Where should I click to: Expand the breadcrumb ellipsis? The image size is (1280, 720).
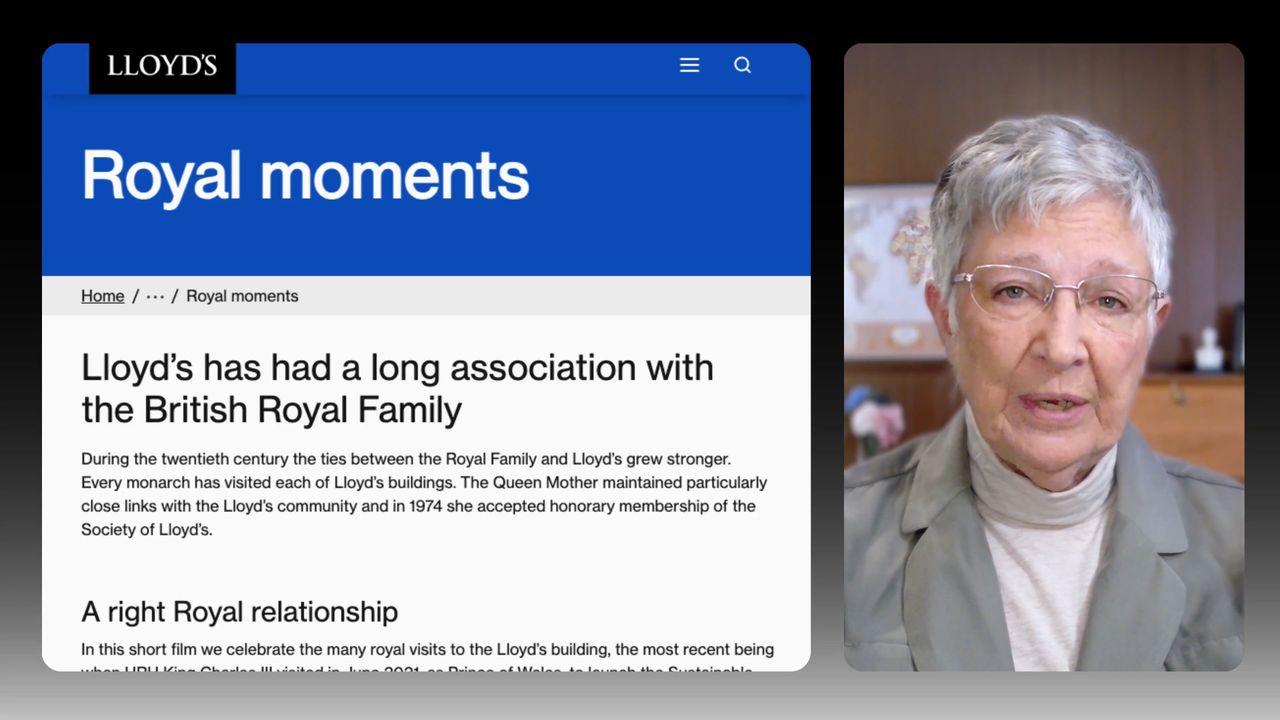(155, 296)
